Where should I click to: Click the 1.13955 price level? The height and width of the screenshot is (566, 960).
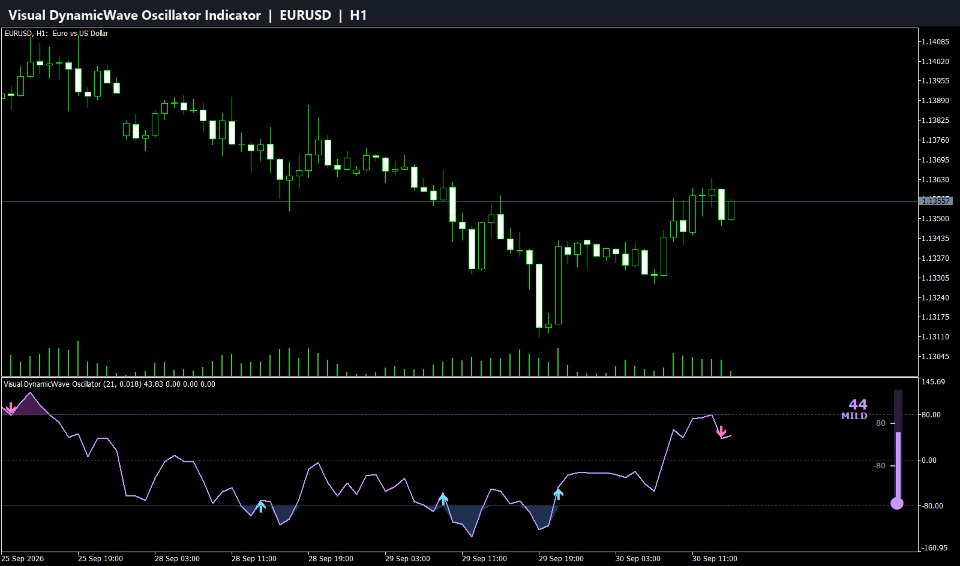click(936, 81)
